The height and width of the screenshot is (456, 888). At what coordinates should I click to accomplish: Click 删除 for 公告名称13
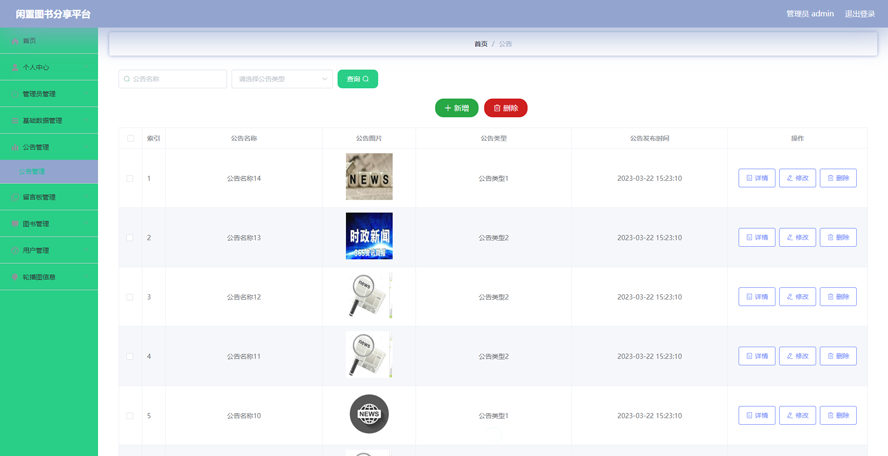838,238
